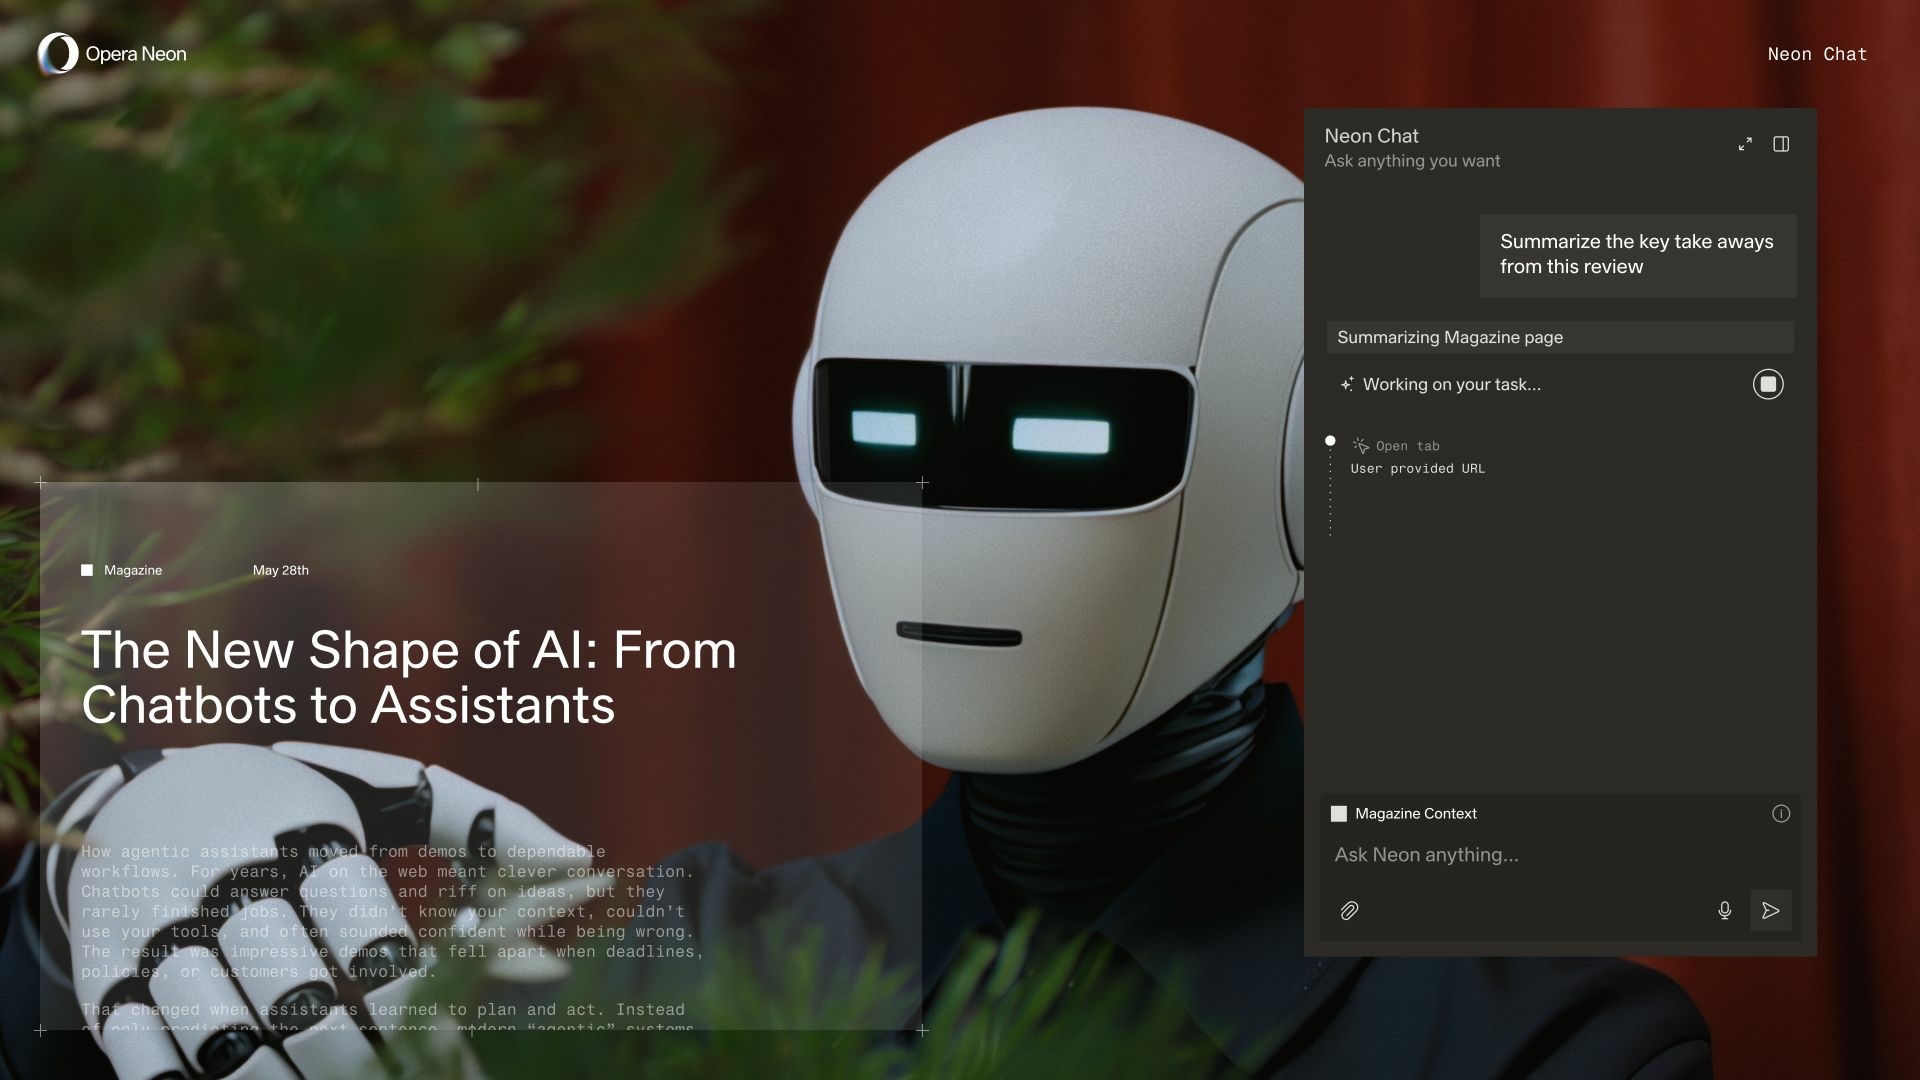Stop the working task
Viewport: 1920px width, 1080px height.
1768,384
